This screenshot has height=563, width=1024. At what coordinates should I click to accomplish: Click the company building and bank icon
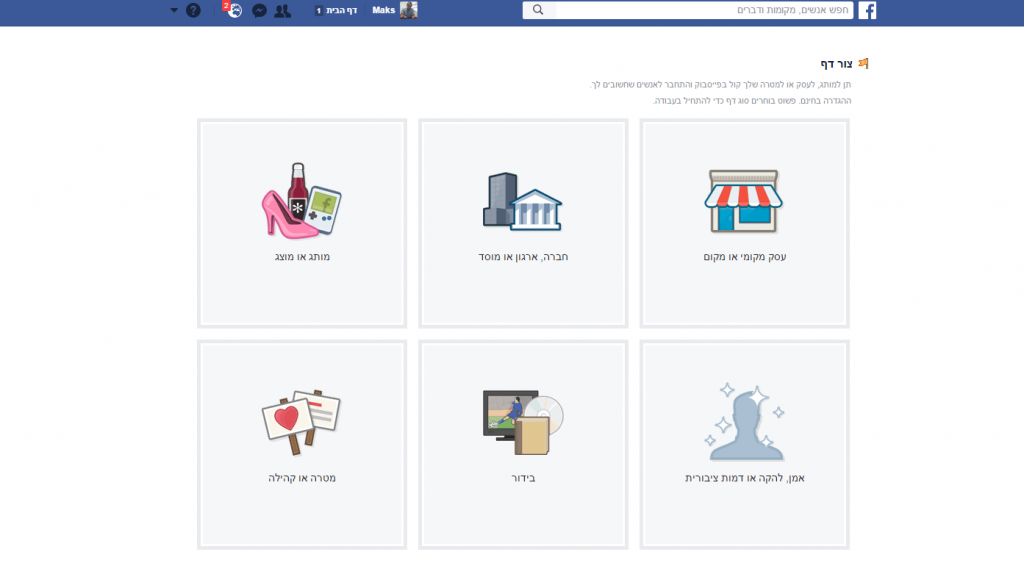pyautogui.click(x=522, y=202)
